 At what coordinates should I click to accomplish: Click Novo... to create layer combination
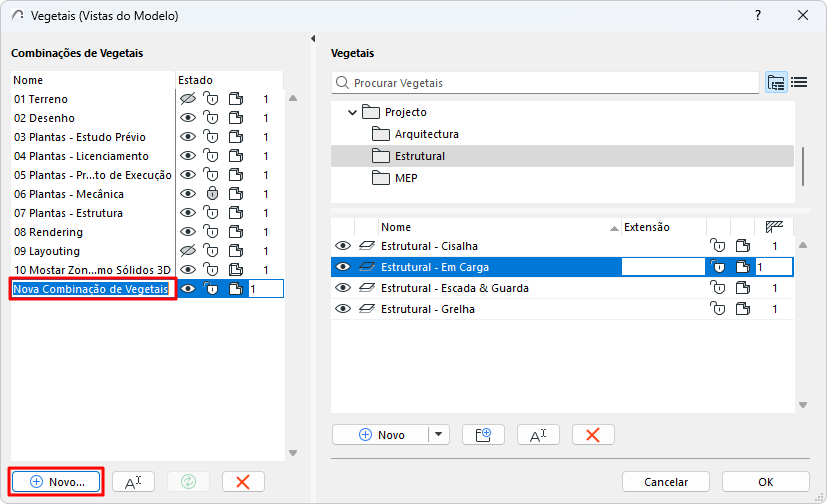point(56,481)
